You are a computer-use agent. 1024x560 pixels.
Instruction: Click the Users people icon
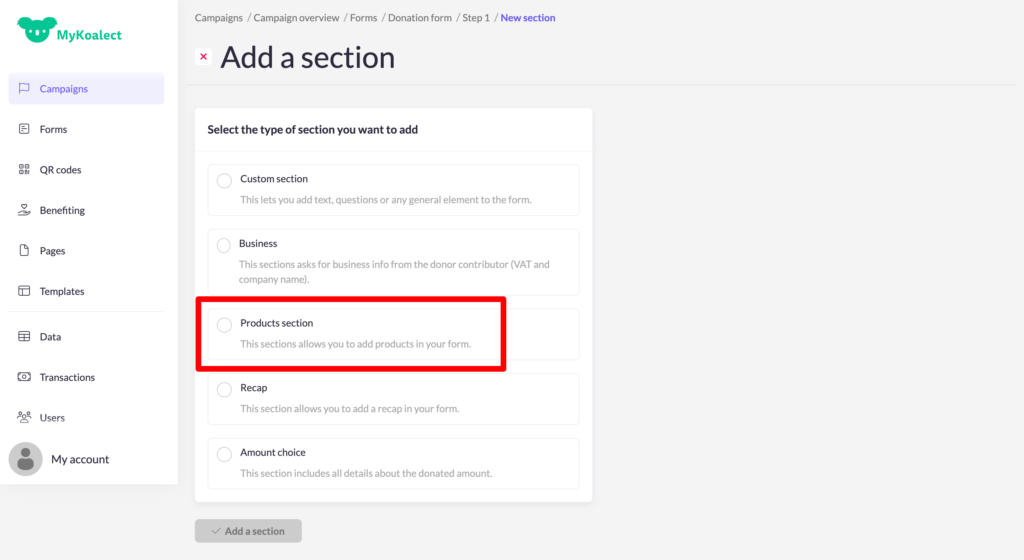24,417
